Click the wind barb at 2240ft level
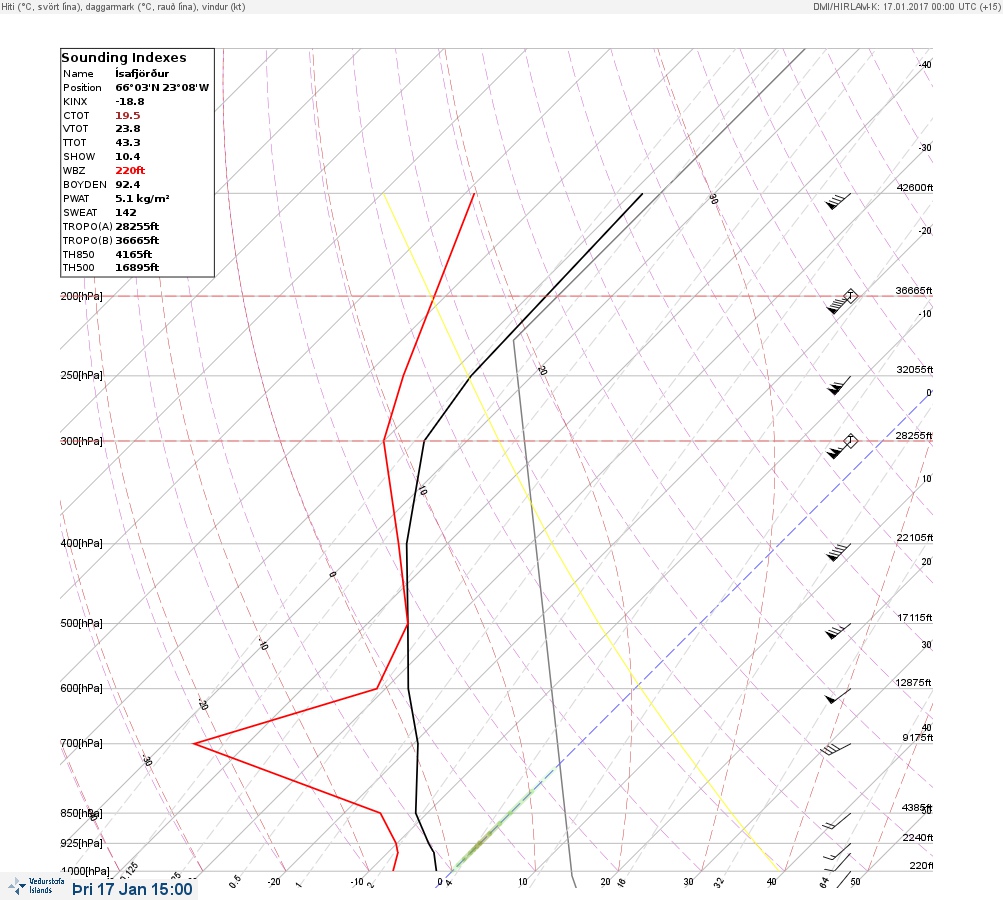1003x900 pixels. click(x=838, y=851)
